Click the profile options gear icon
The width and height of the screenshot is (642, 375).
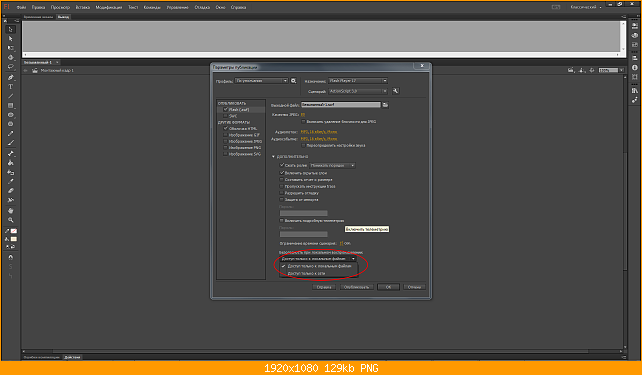[x=294, y=81]
